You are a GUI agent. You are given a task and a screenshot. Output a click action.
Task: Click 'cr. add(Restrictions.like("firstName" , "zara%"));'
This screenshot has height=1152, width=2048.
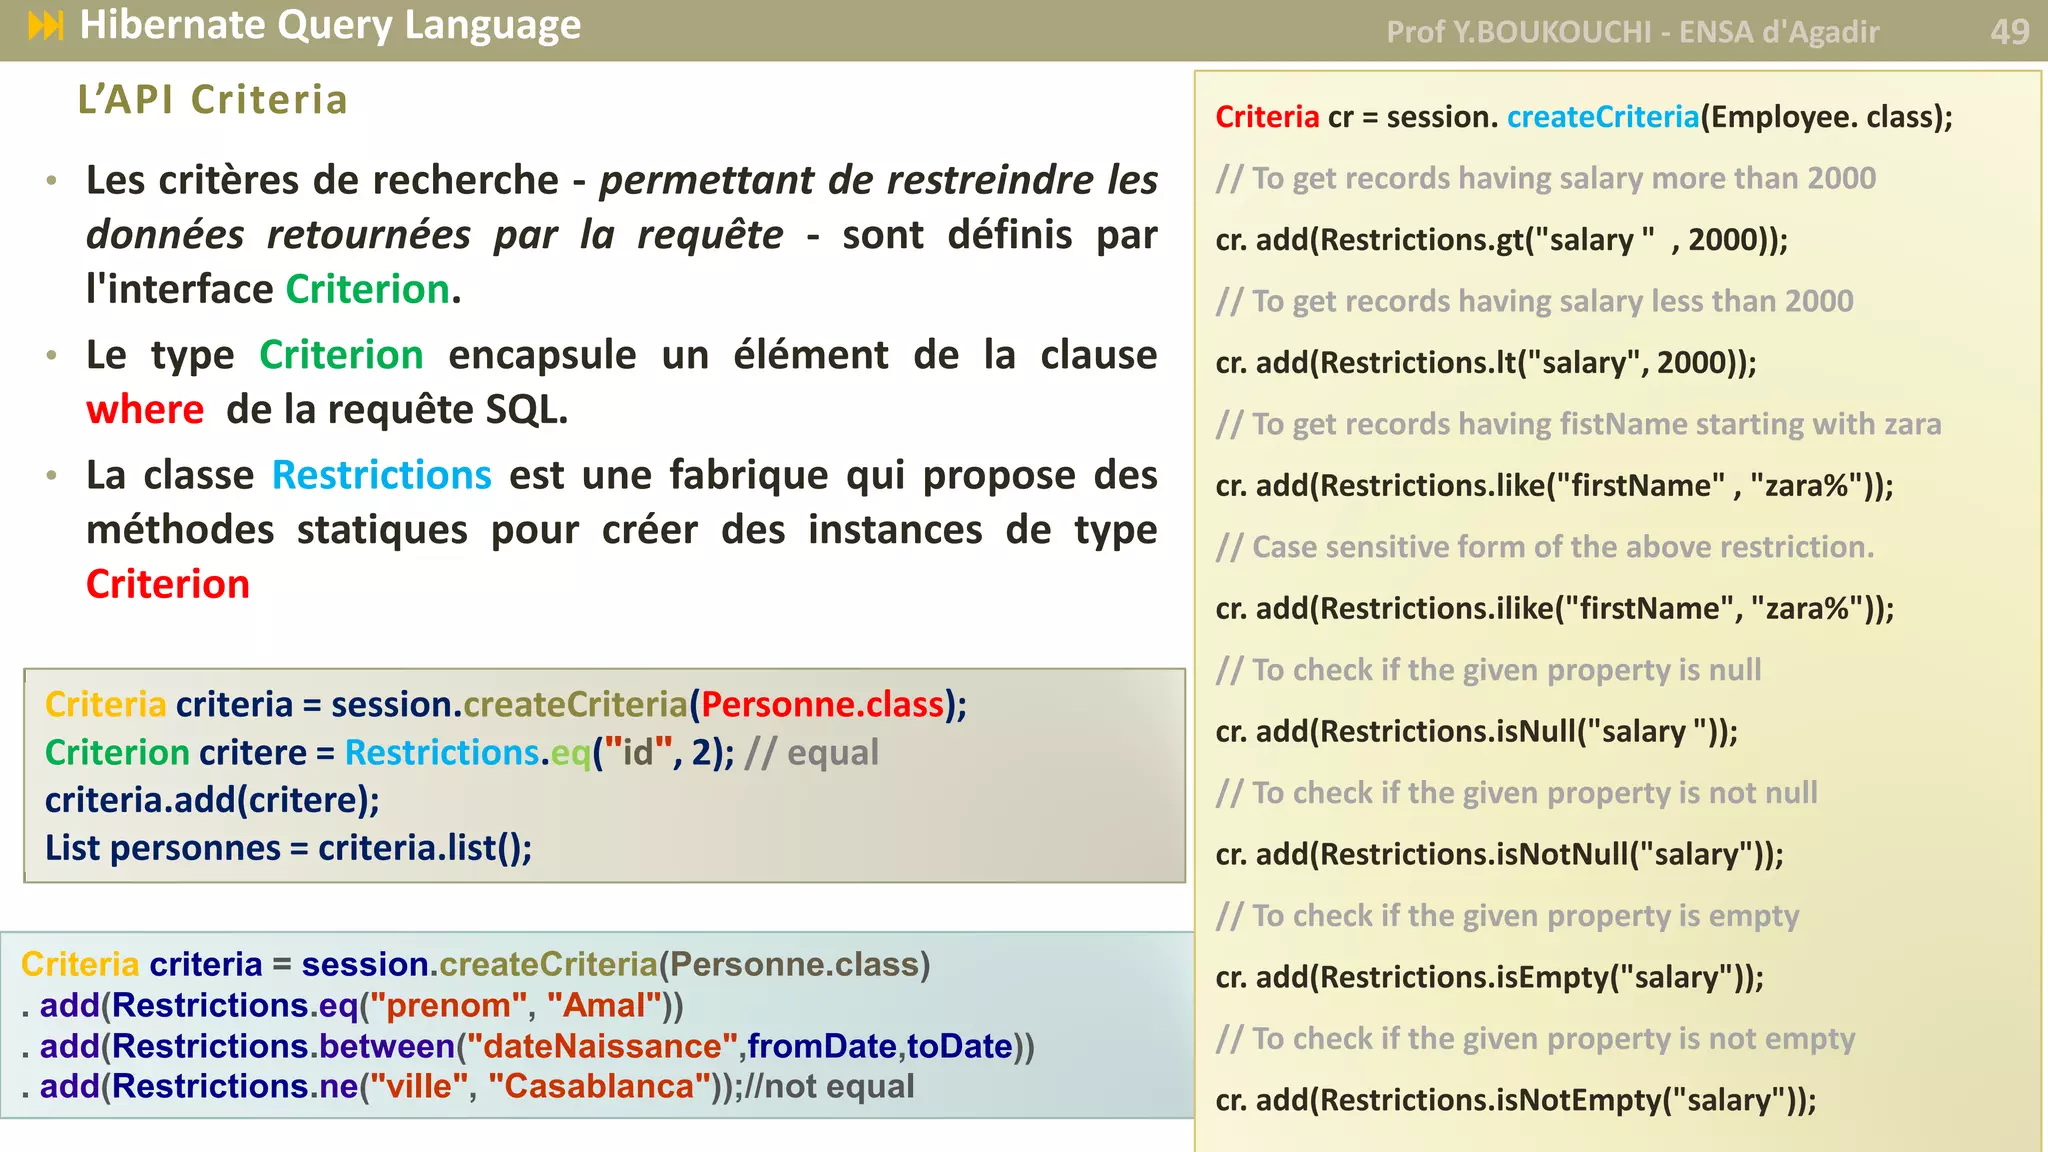(1555, 486)
